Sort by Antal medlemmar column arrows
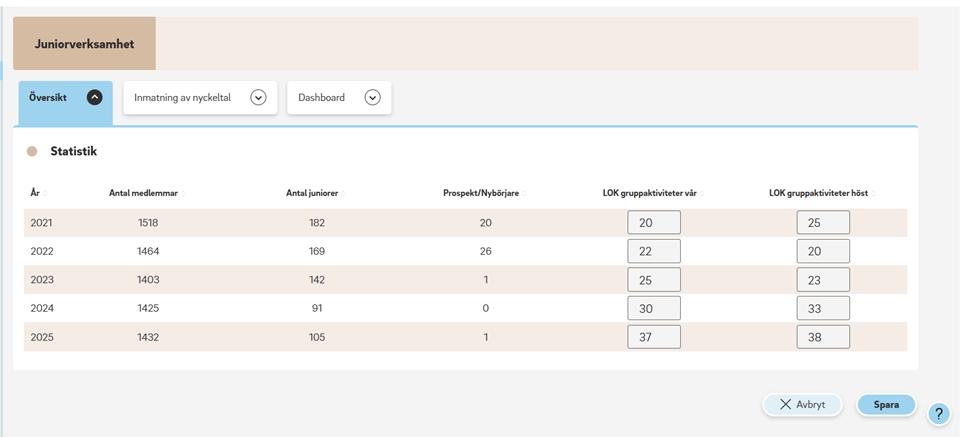 (183, 193)
